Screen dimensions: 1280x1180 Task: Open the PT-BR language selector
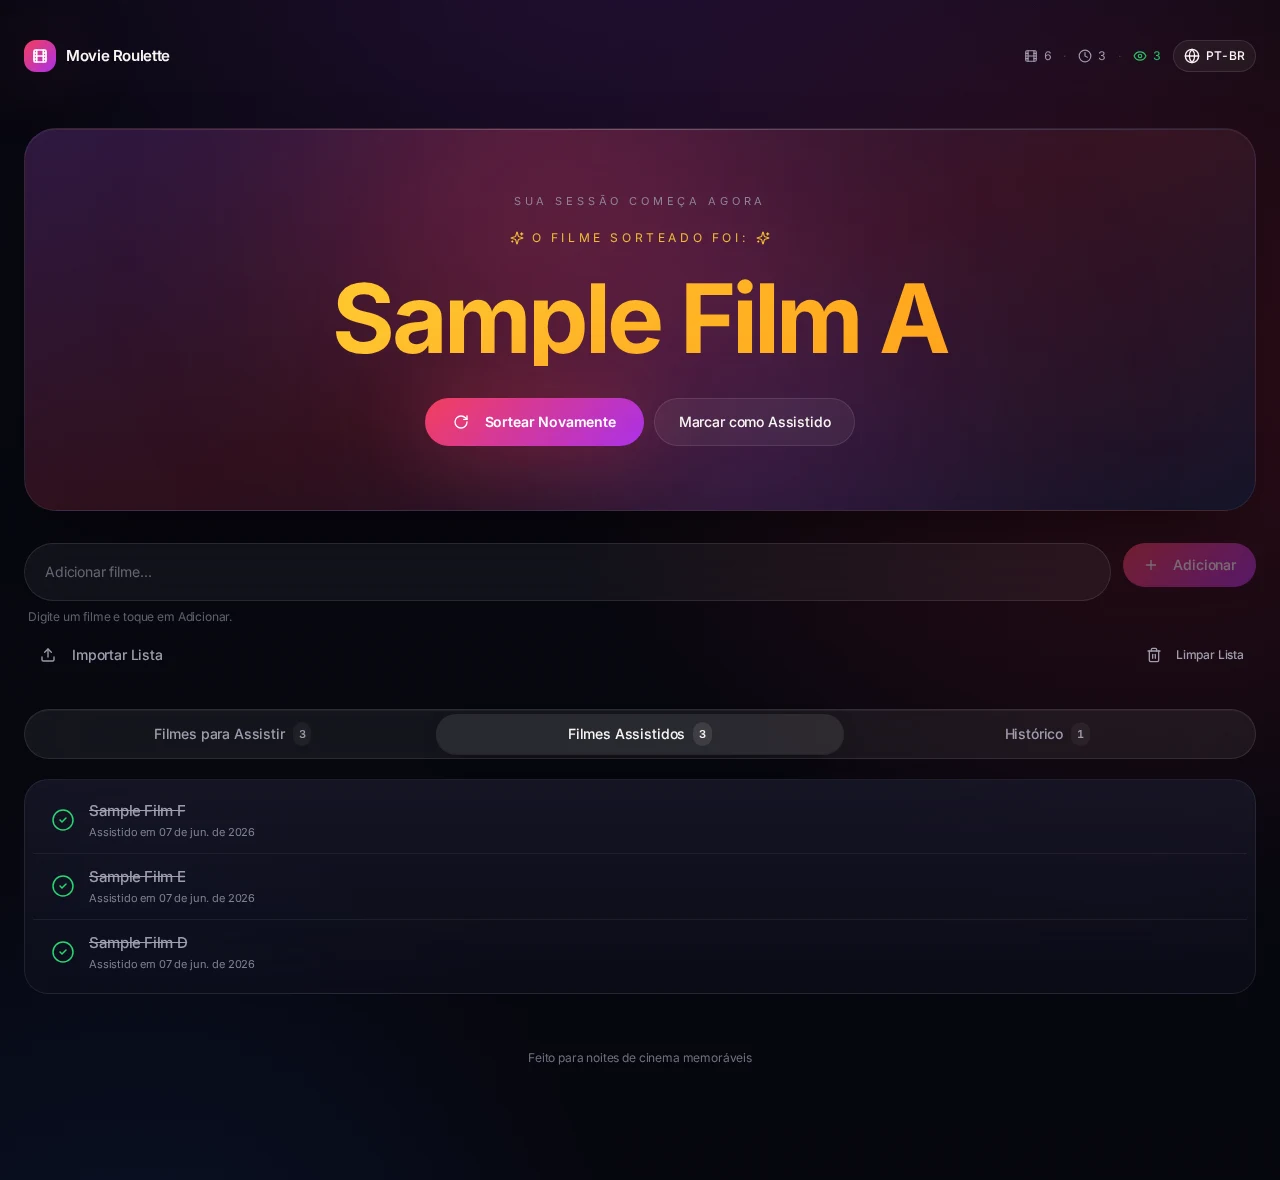pyautogui.click(x=1214, y=56)
